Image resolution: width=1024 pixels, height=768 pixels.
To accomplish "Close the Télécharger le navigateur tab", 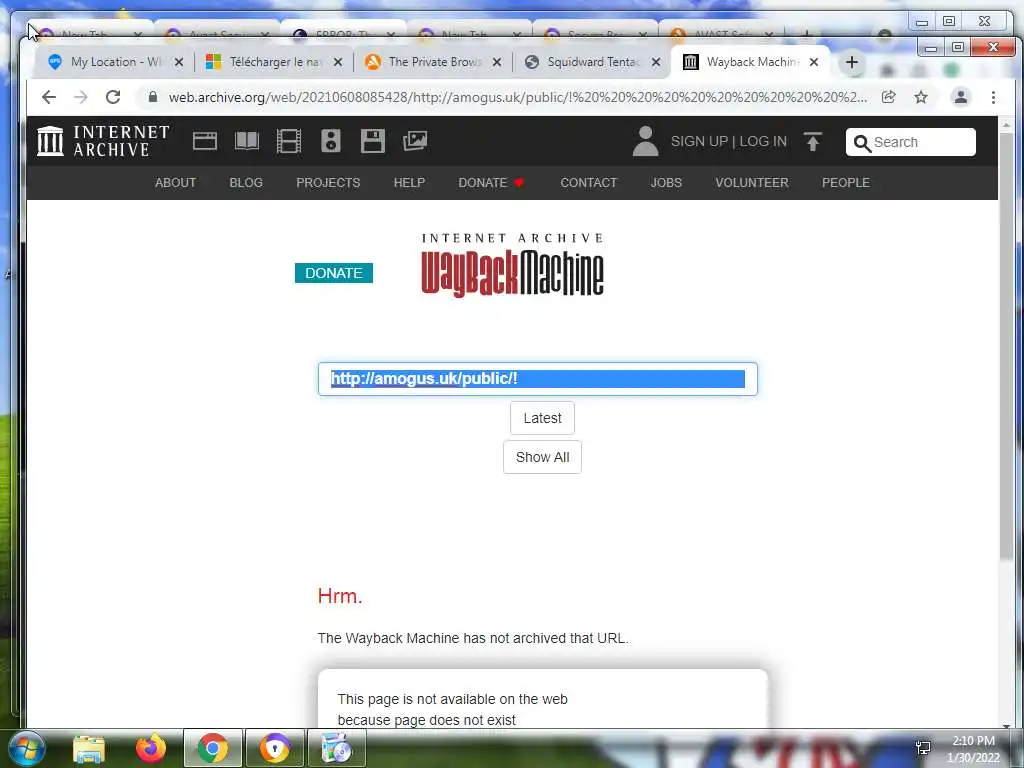I will [x=338, y=62].
